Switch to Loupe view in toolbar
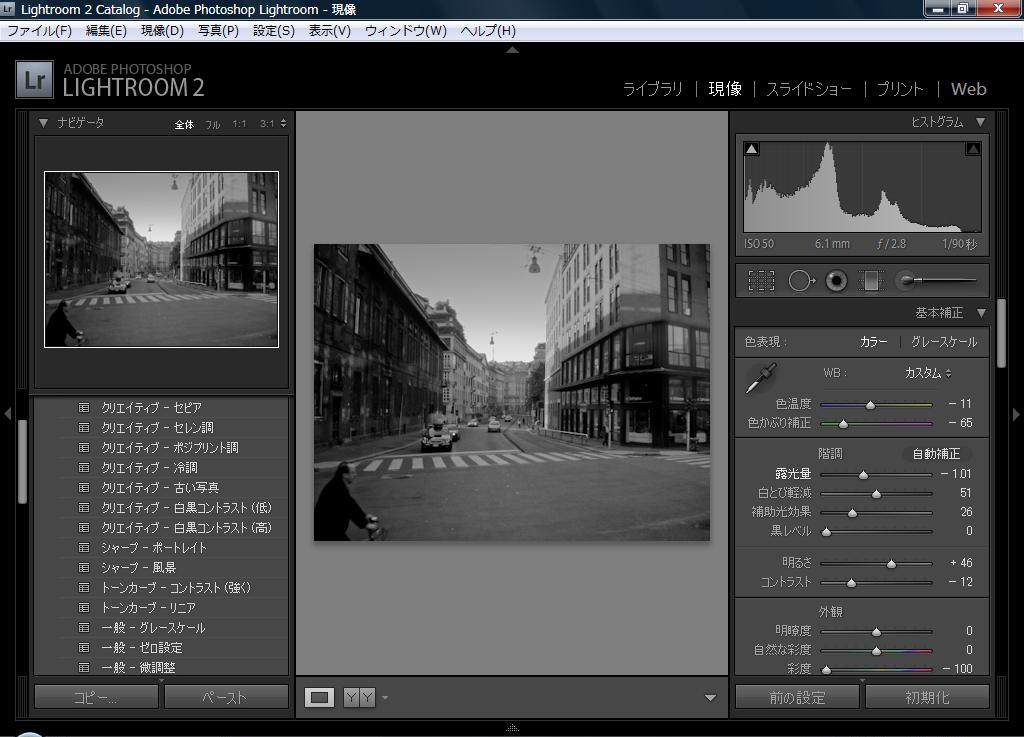 tap(319, 698)
